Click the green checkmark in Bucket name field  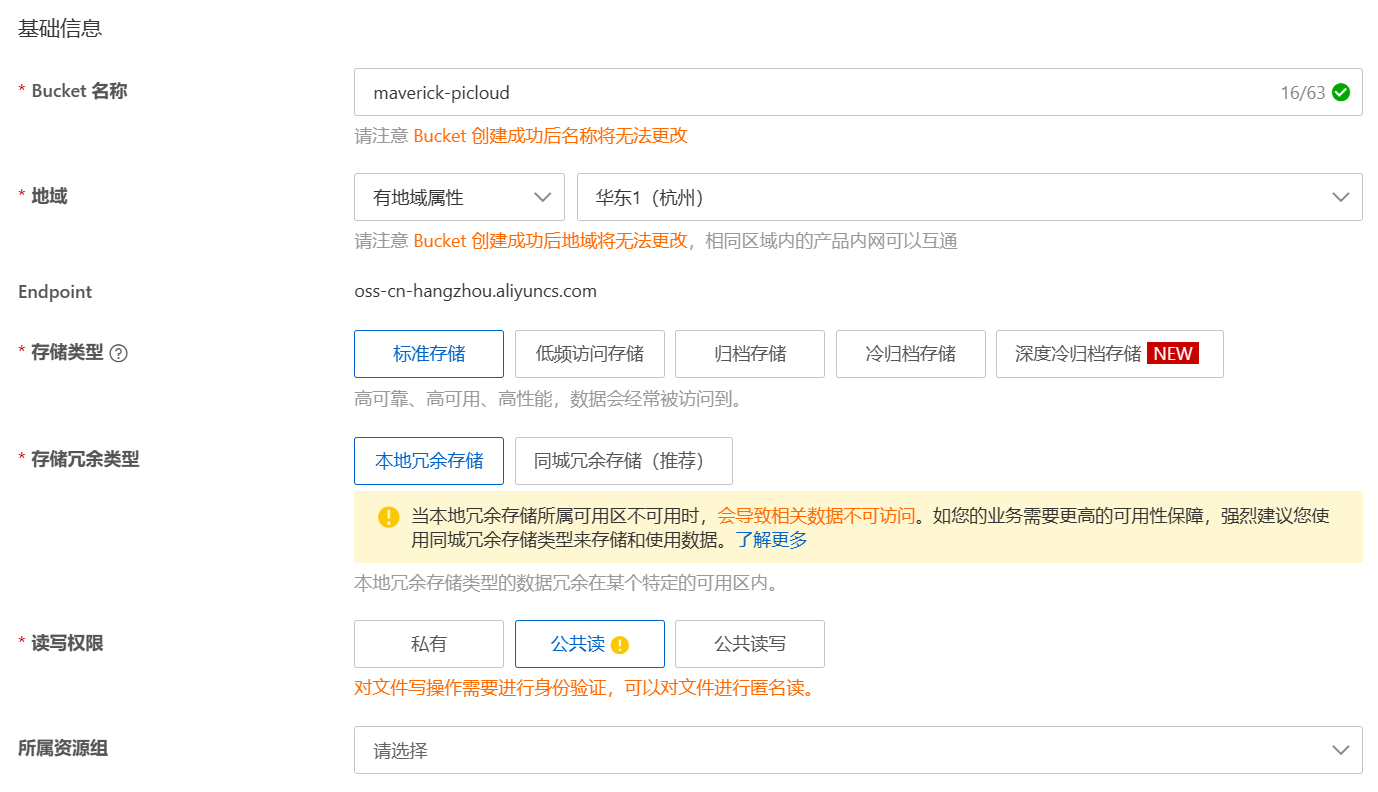(x=1341, y=92)
